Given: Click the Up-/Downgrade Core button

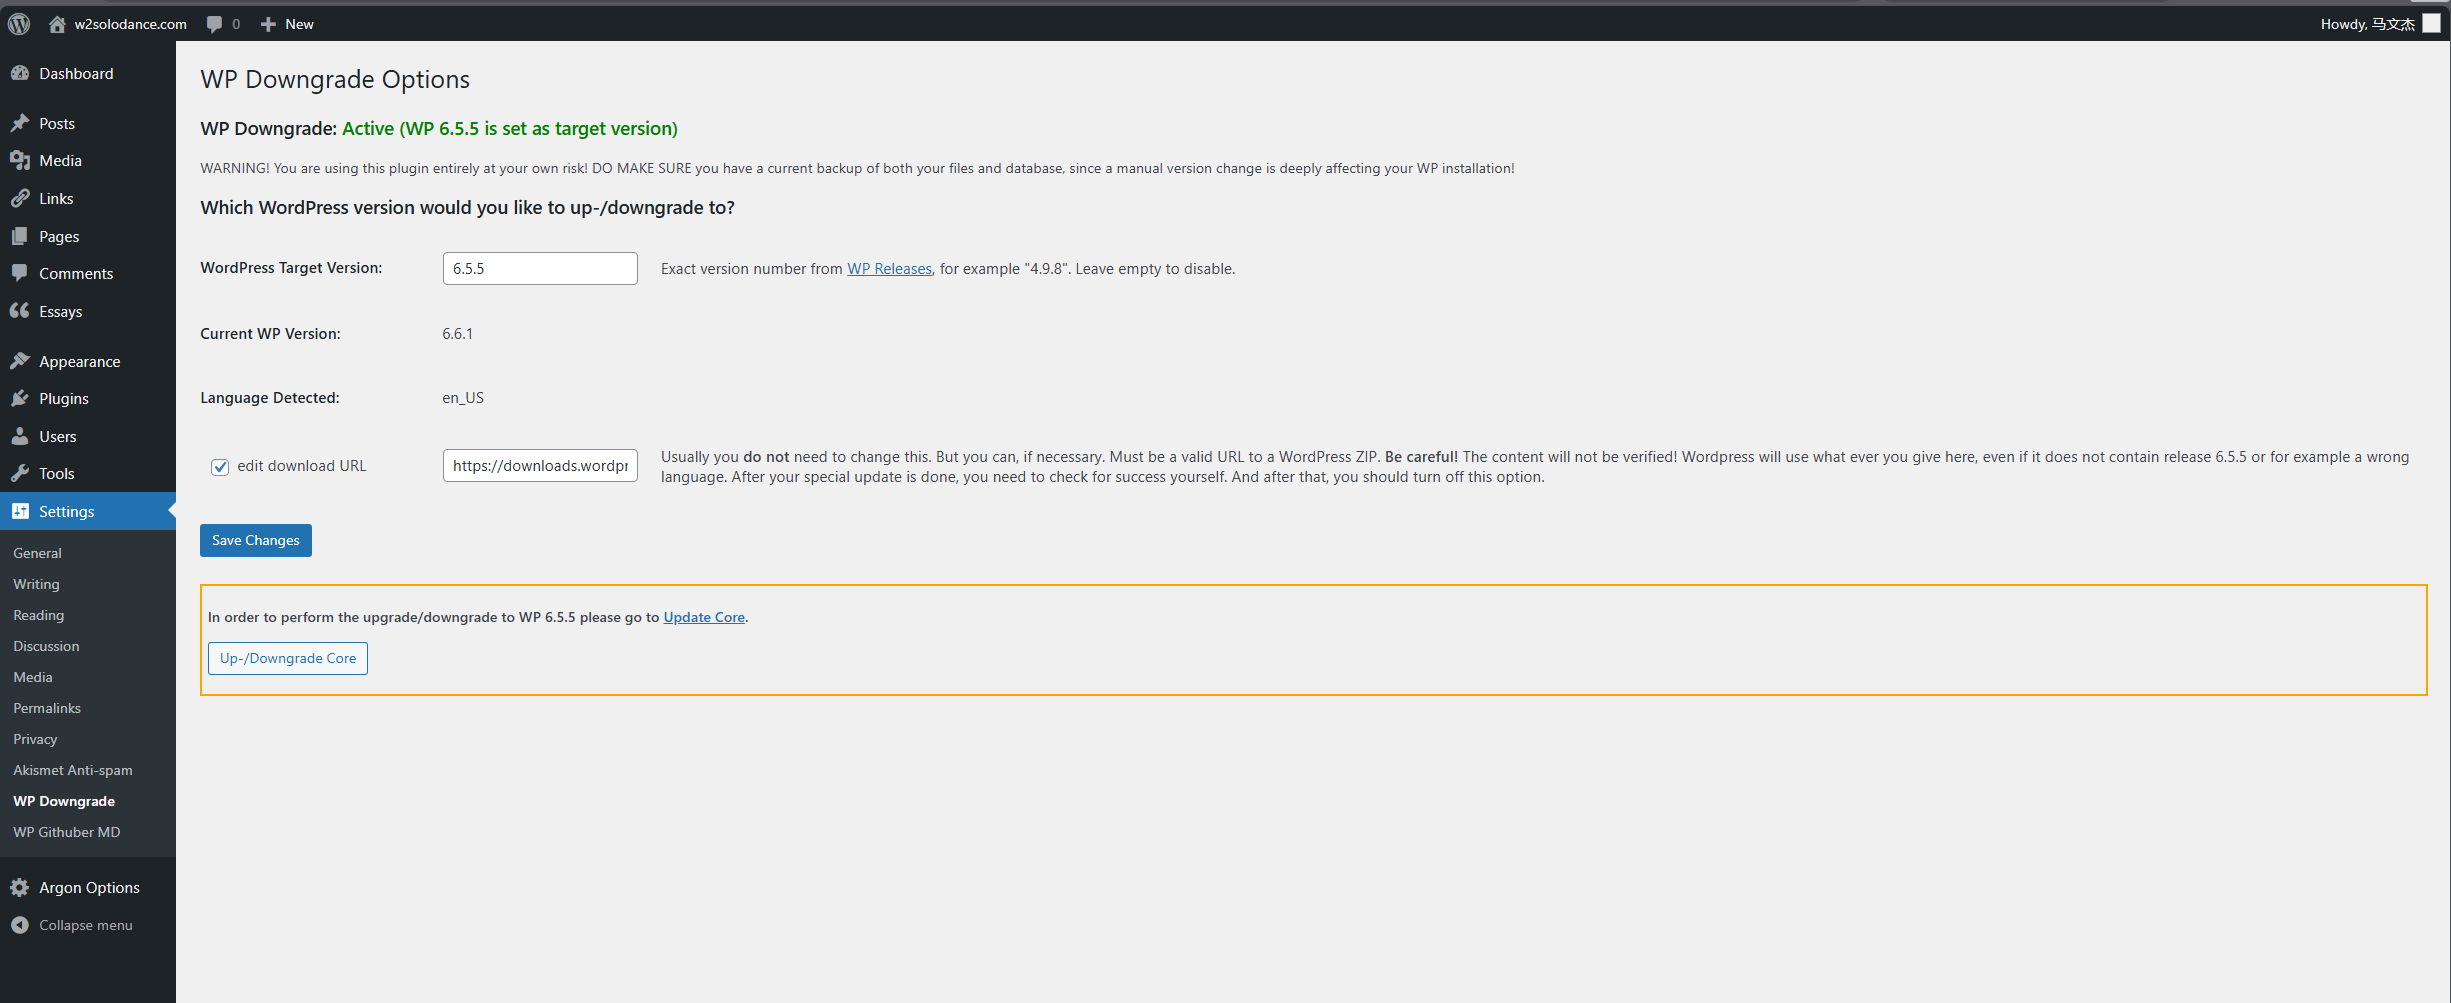Looking at the screenshot, I should (288, 658).
